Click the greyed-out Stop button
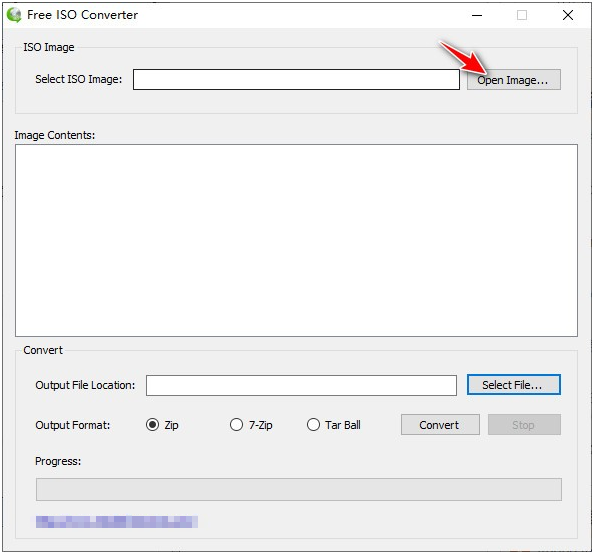 point(524,425)
